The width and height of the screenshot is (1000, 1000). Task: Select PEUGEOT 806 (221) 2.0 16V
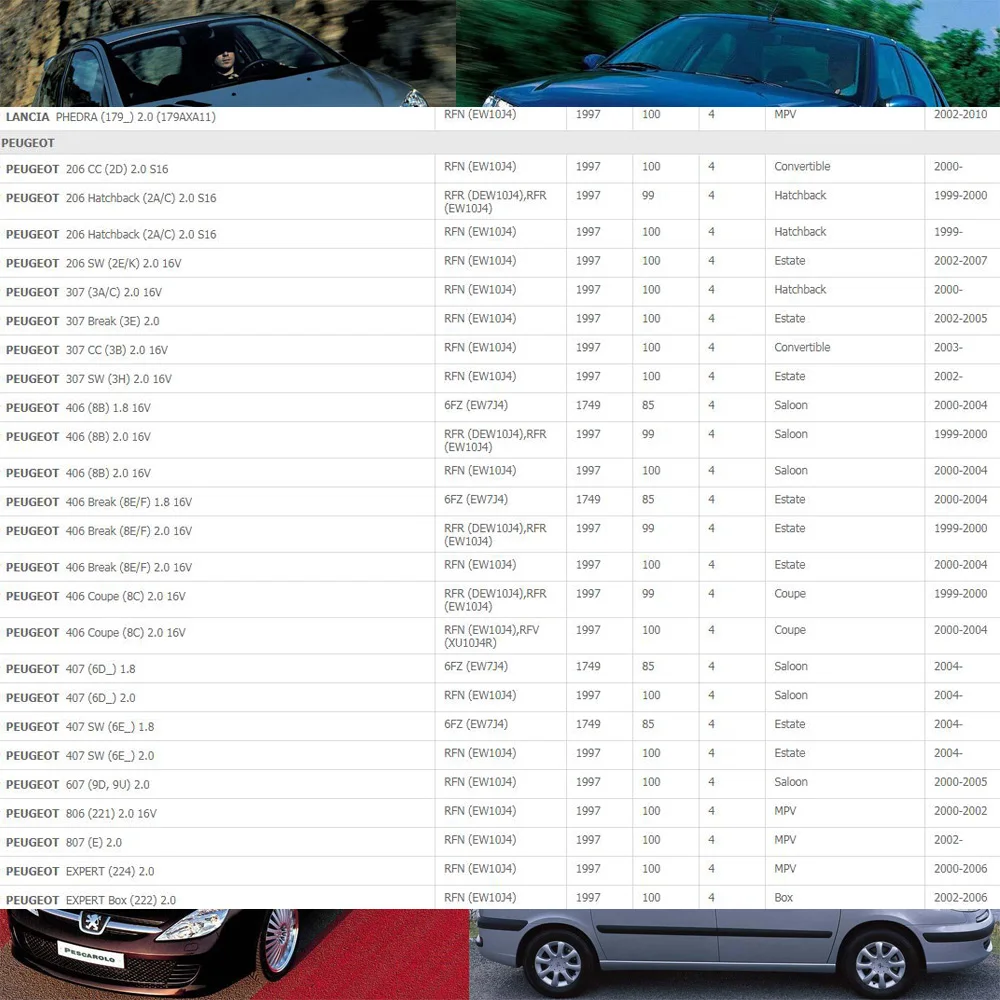(x=82, y=814)
